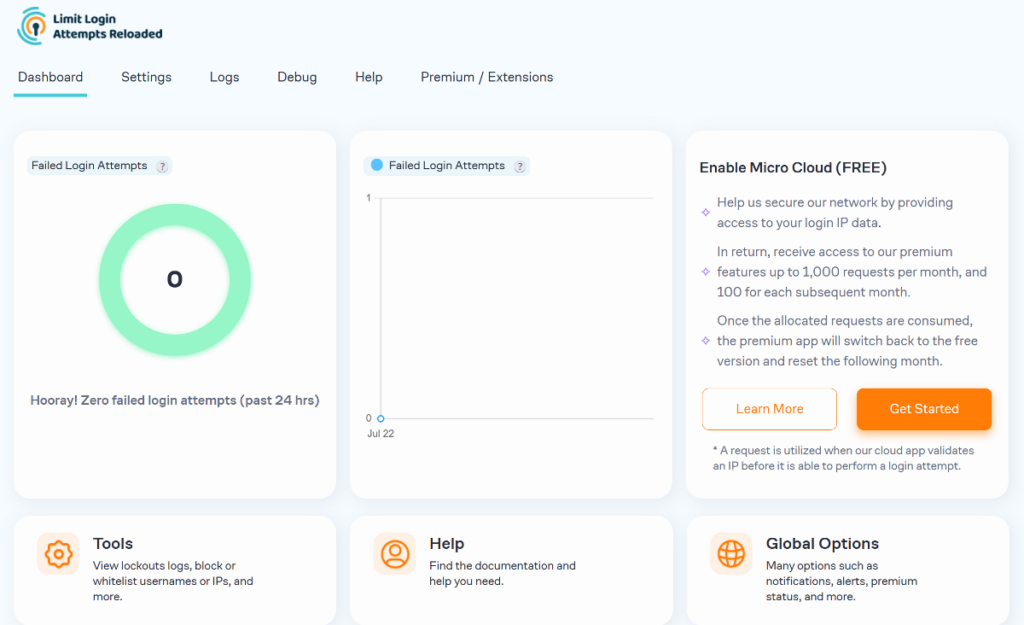Select the Jul 22 data point on chart
This screenshot has width=1024, height=625.
380,418
